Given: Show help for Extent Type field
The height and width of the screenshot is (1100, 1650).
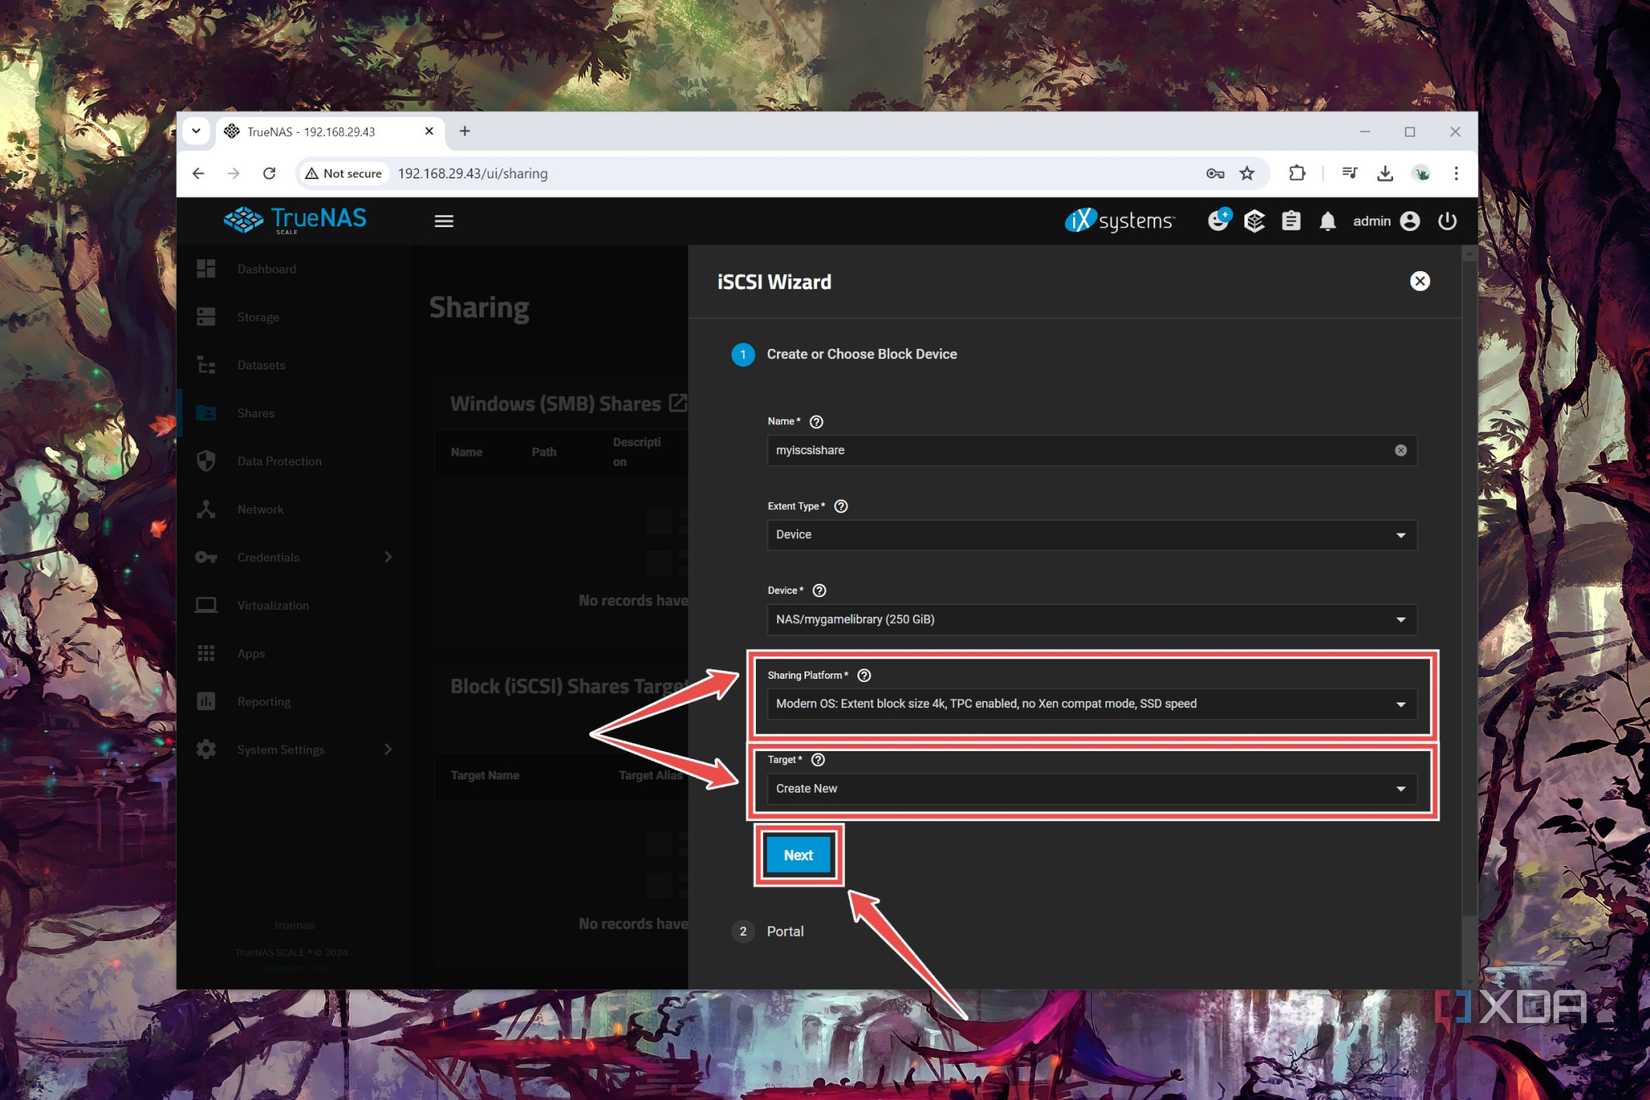Looking at the screenshot, I should [x=841, y=506].
